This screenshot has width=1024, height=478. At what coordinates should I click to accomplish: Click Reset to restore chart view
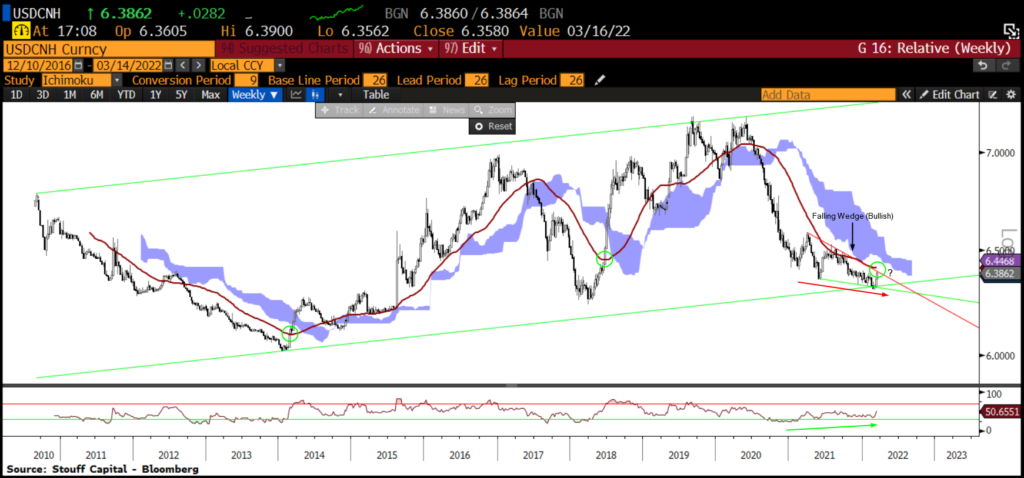tap(492, 126)
